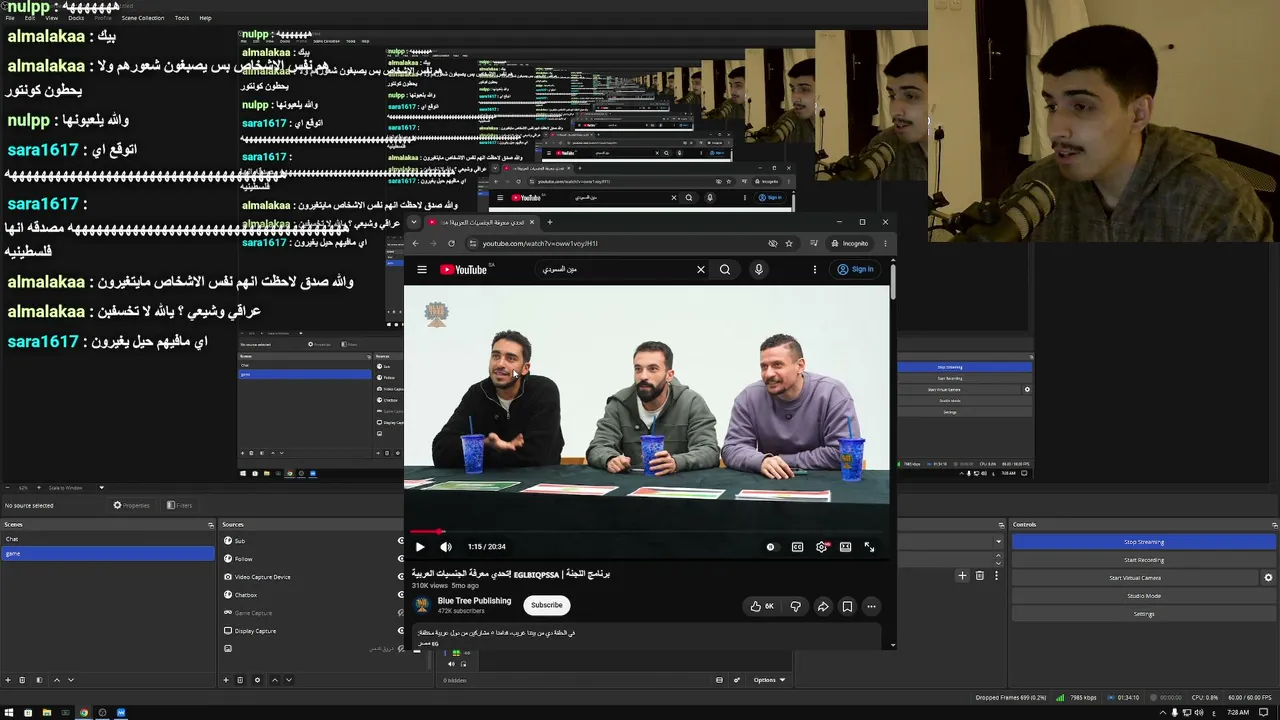Select the game scene in OBS
Viewport: 1280px width, 720px height.
(108, 553)
